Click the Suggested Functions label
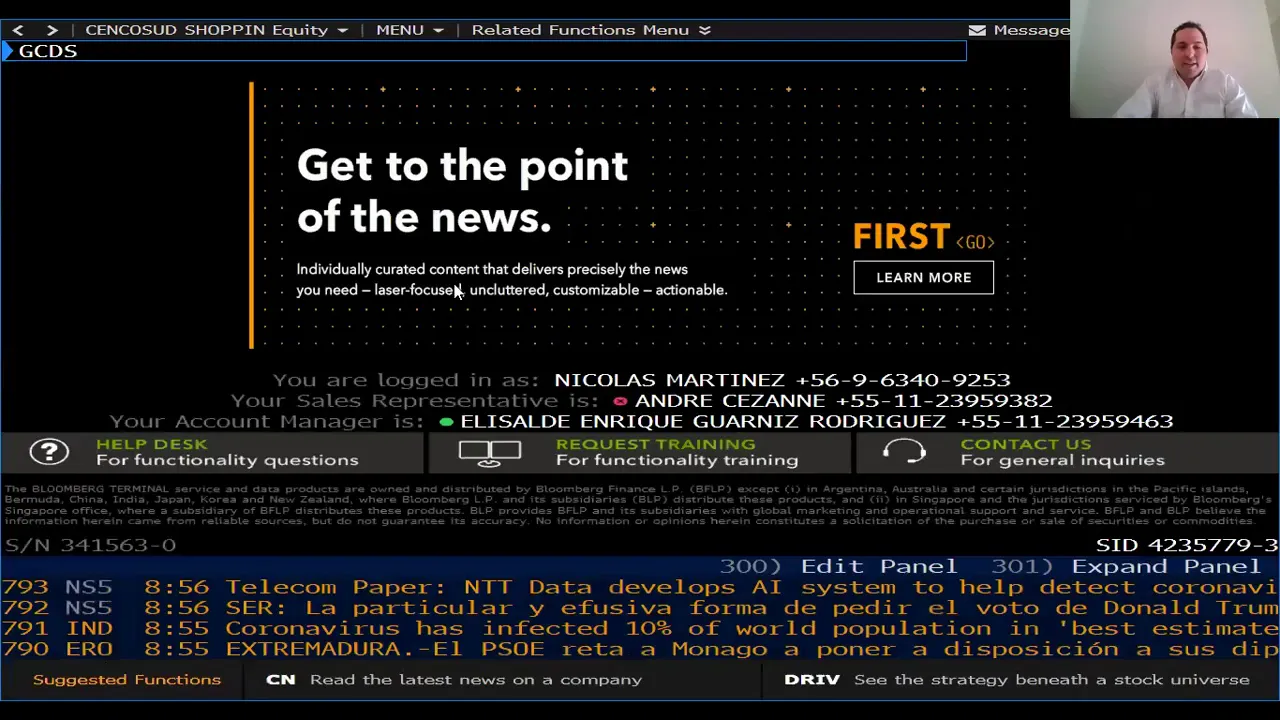 click(127, 680)
